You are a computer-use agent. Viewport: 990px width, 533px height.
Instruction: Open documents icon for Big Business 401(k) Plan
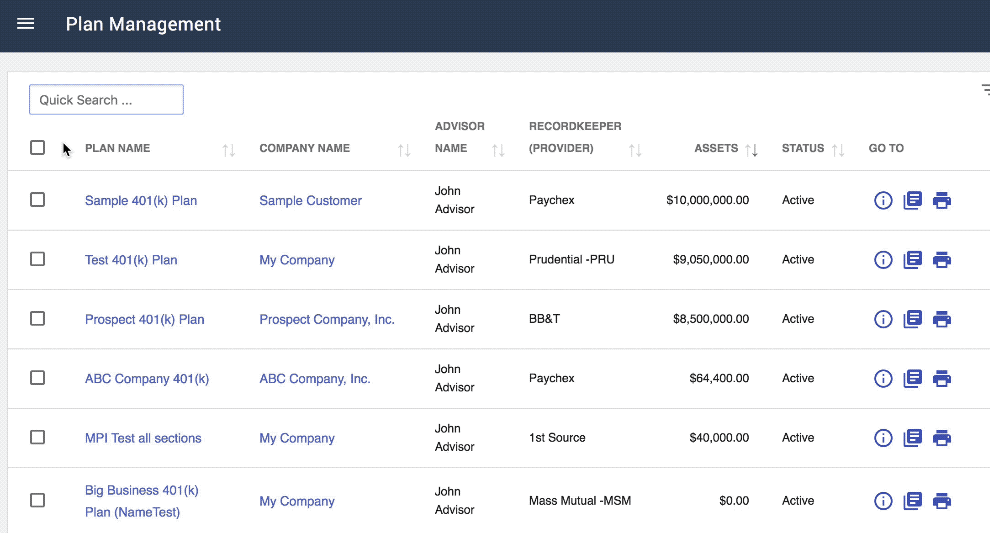[912, 501]
